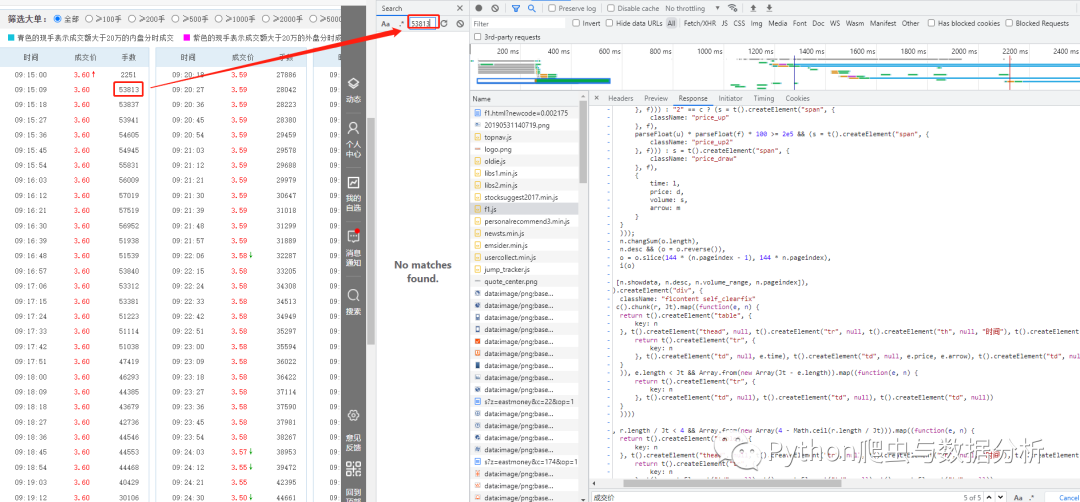Select personalrecommend3.min.js request
The width and height of the screenshot is (1080, 502).
526,221
